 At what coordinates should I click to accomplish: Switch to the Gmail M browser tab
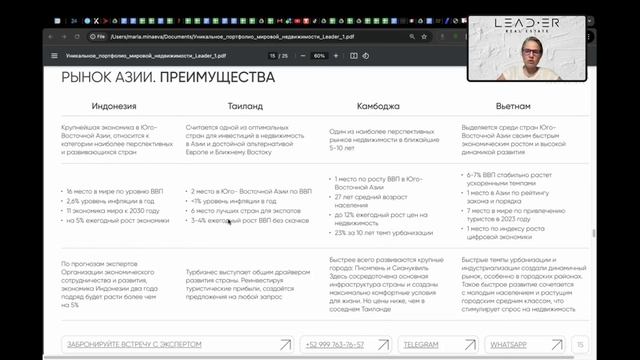[x=280, y=21]
